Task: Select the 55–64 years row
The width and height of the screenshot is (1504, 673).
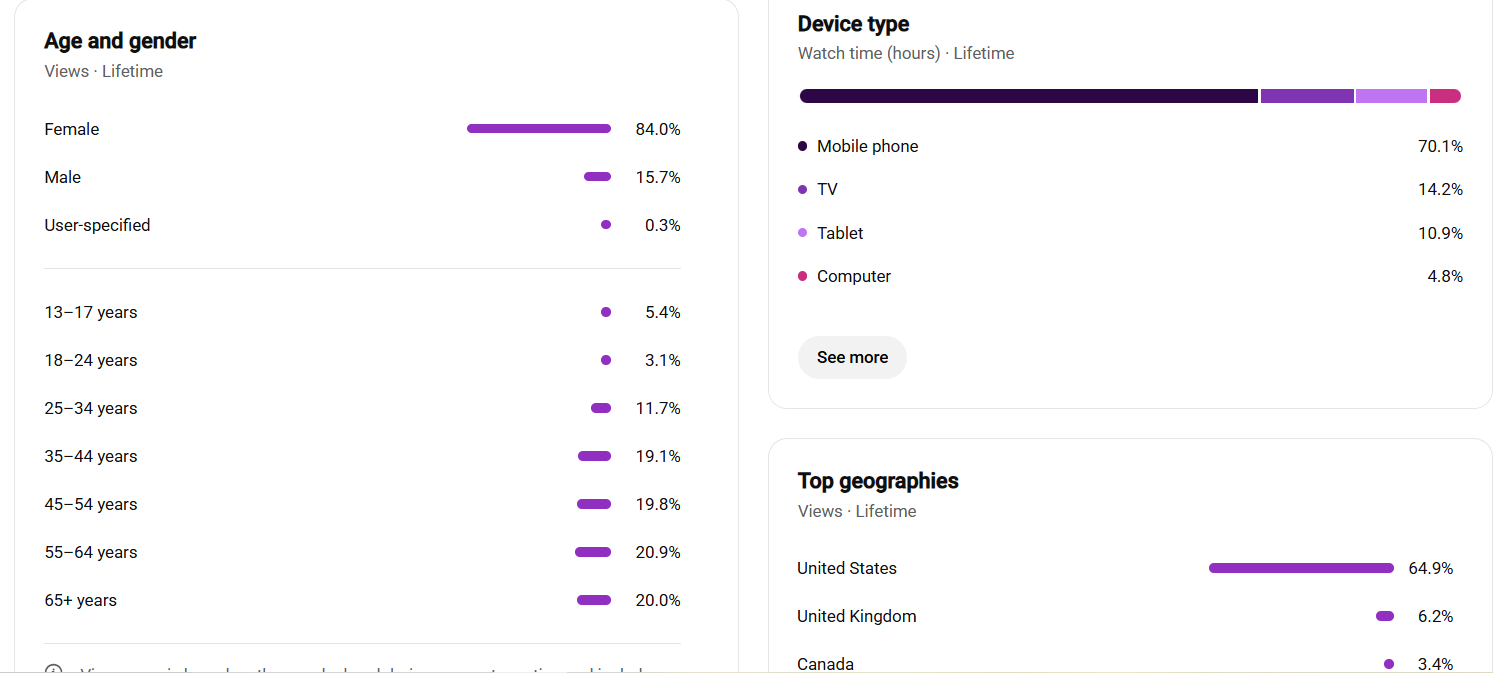Action: pyautogui.click(x=362, y=552)
